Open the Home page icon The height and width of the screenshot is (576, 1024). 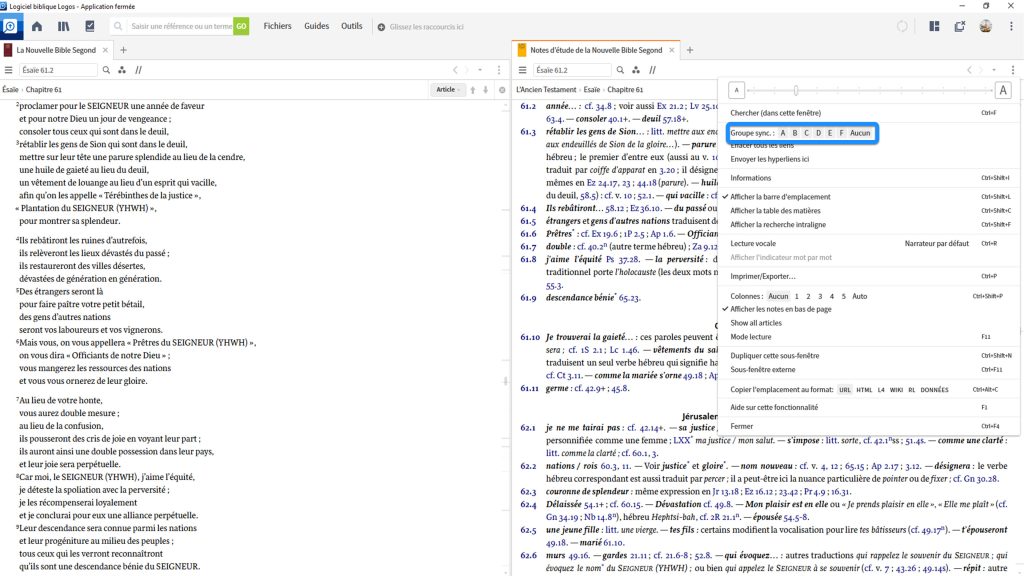coord(37,26)
